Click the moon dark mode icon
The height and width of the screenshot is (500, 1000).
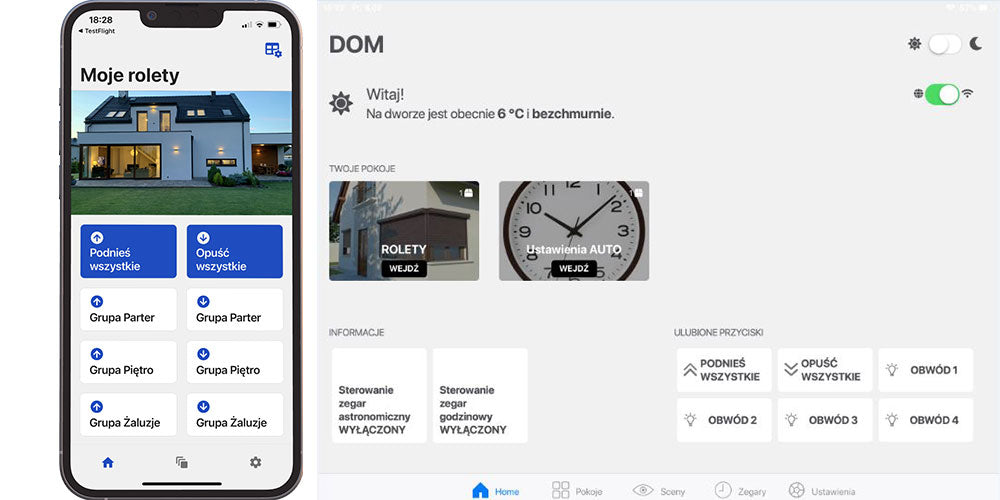click(975, 44)
